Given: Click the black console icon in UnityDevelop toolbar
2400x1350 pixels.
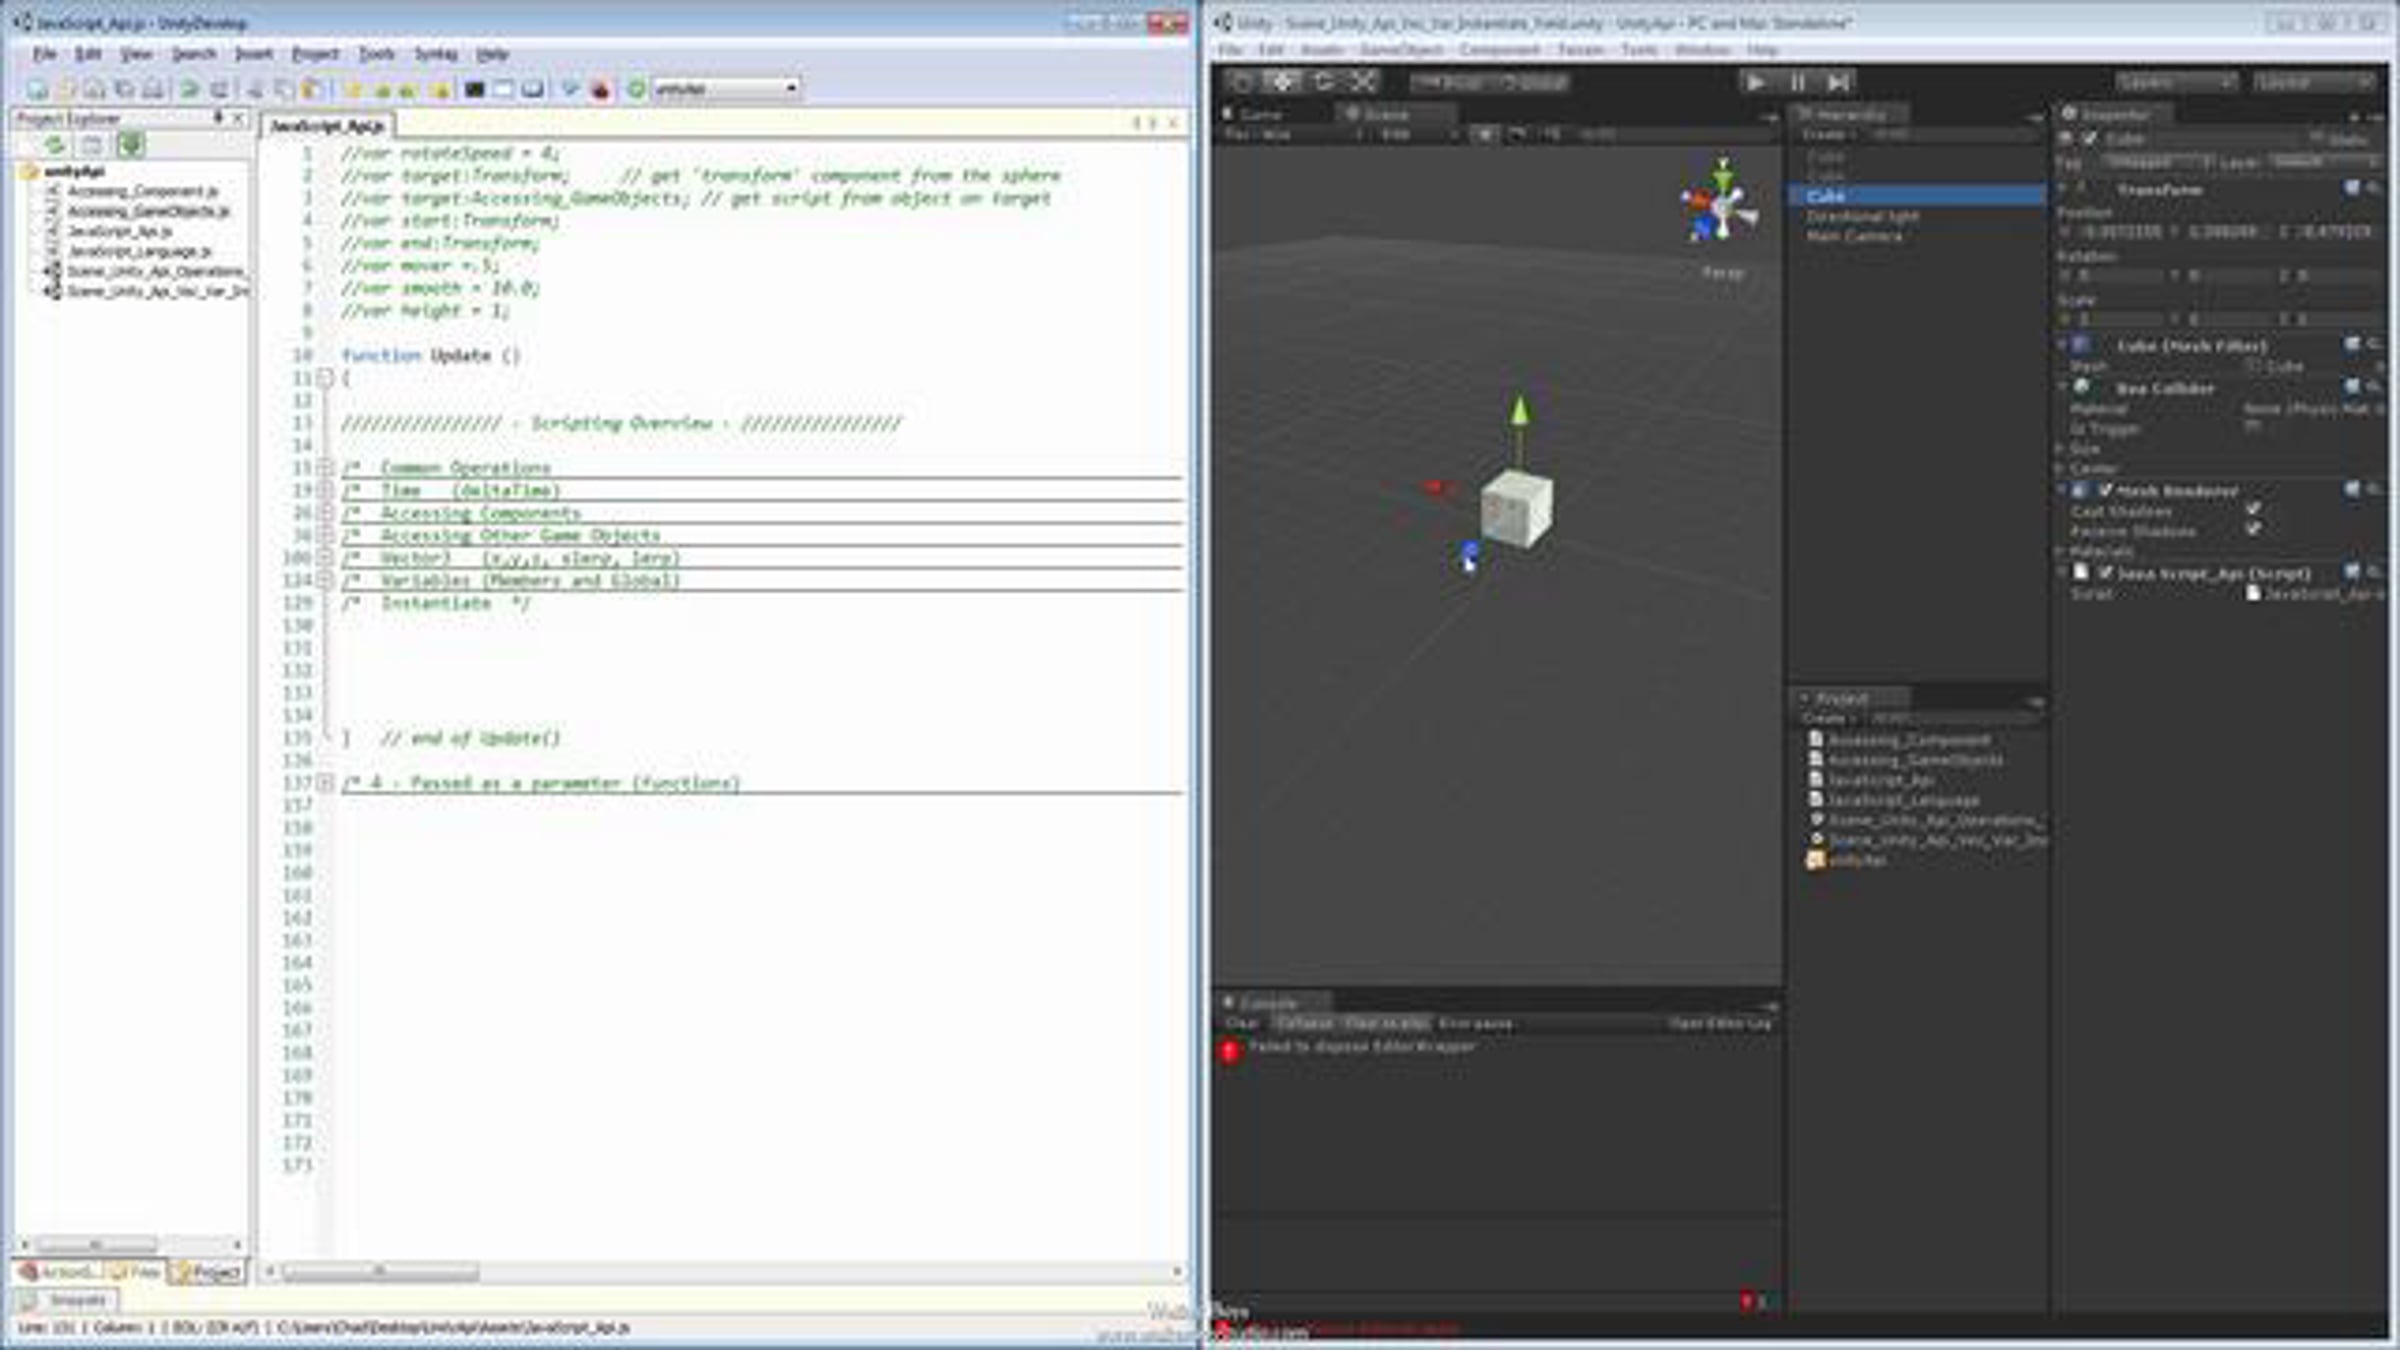Looking at the screenshot, I should pyautogui.click(x=475, y=90).
